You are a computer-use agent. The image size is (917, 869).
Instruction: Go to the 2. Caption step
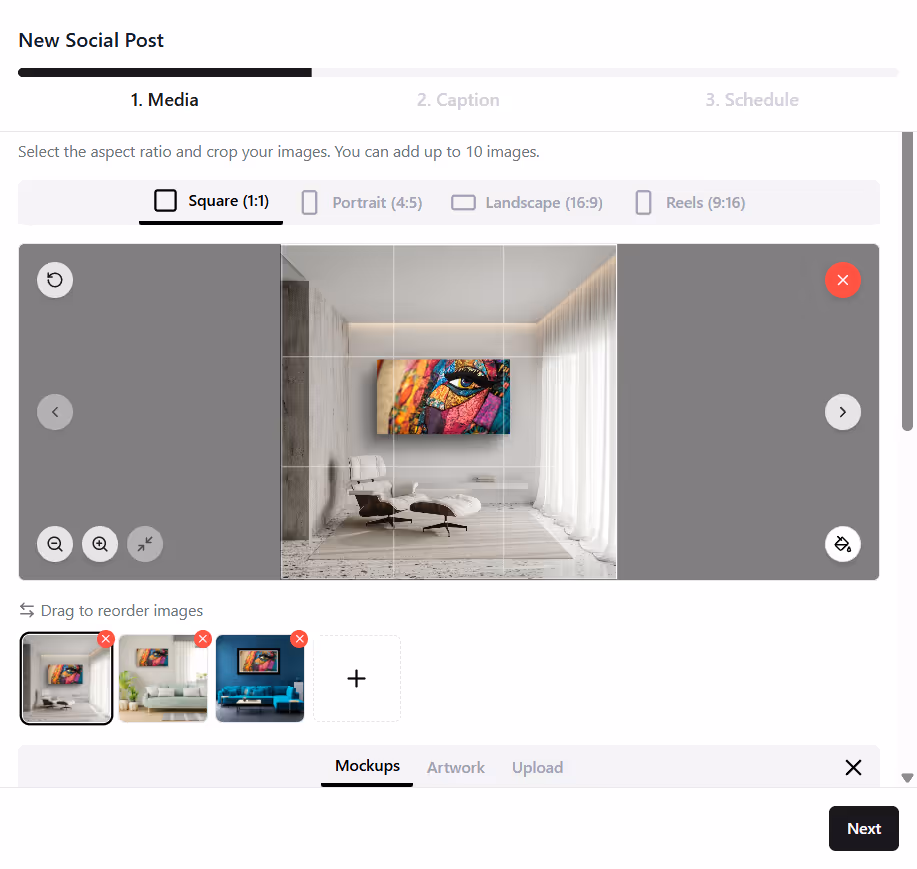[458, 99]
